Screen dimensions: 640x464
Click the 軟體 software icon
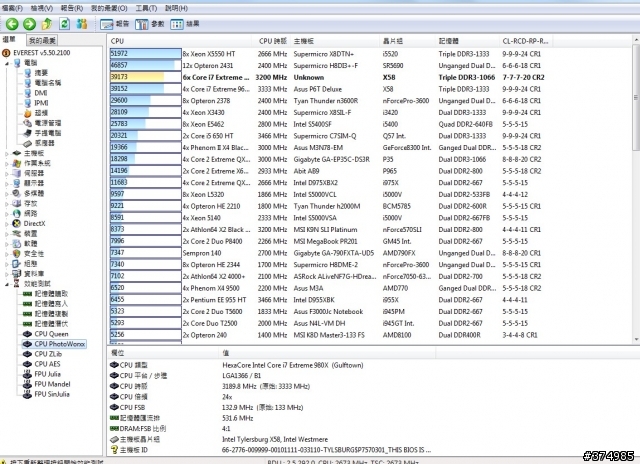click(x=17, y=244)
